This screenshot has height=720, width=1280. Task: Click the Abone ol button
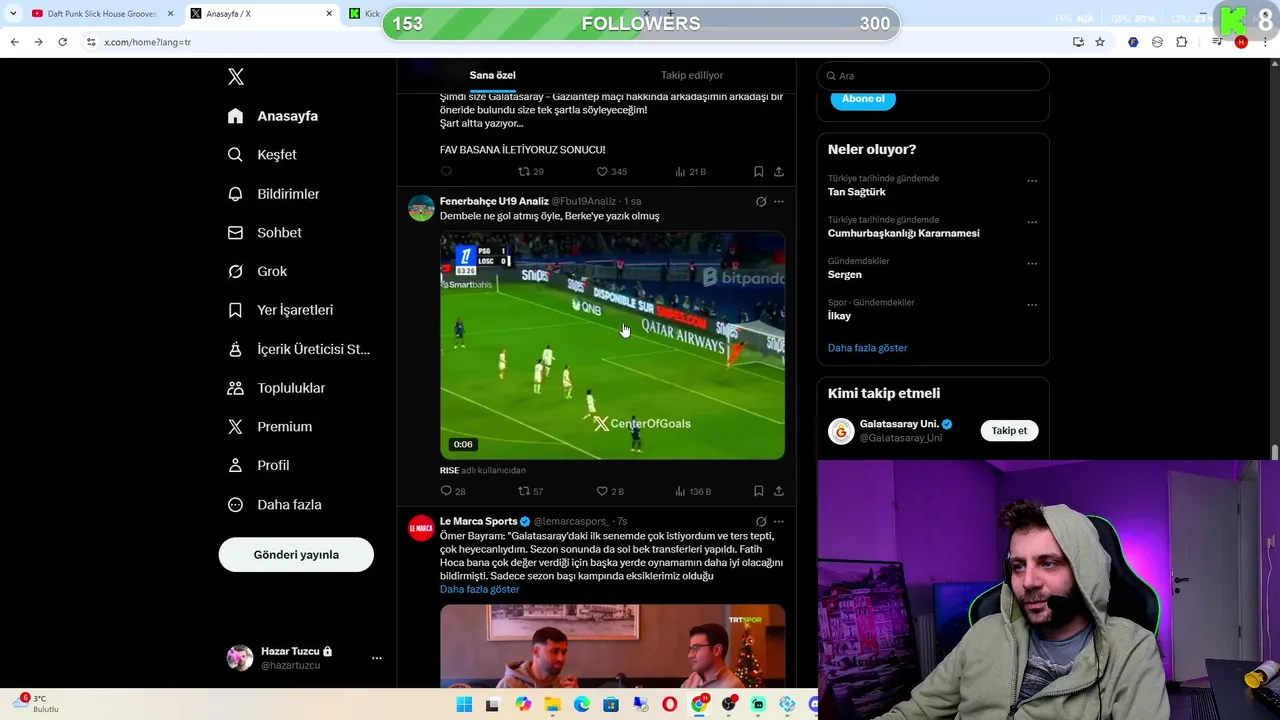[863, 99]
